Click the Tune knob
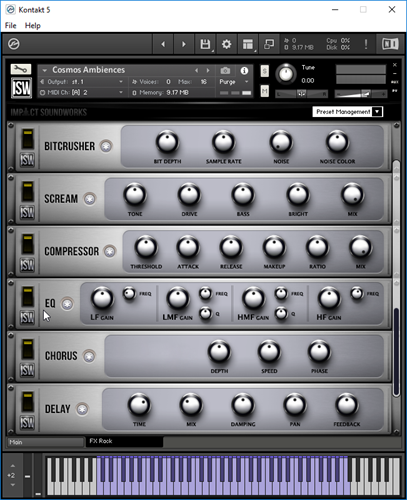 pos(286,74)
